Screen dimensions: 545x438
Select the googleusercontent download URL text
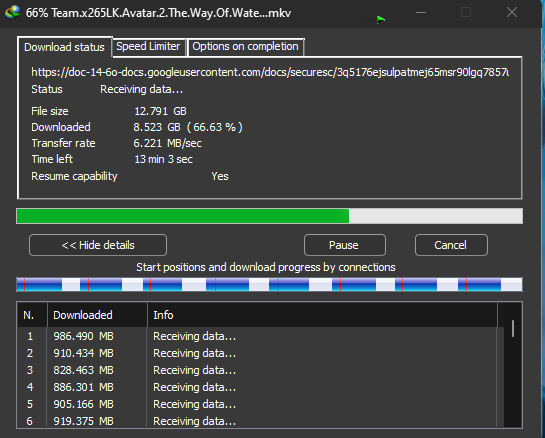click(x=270, y=72)
